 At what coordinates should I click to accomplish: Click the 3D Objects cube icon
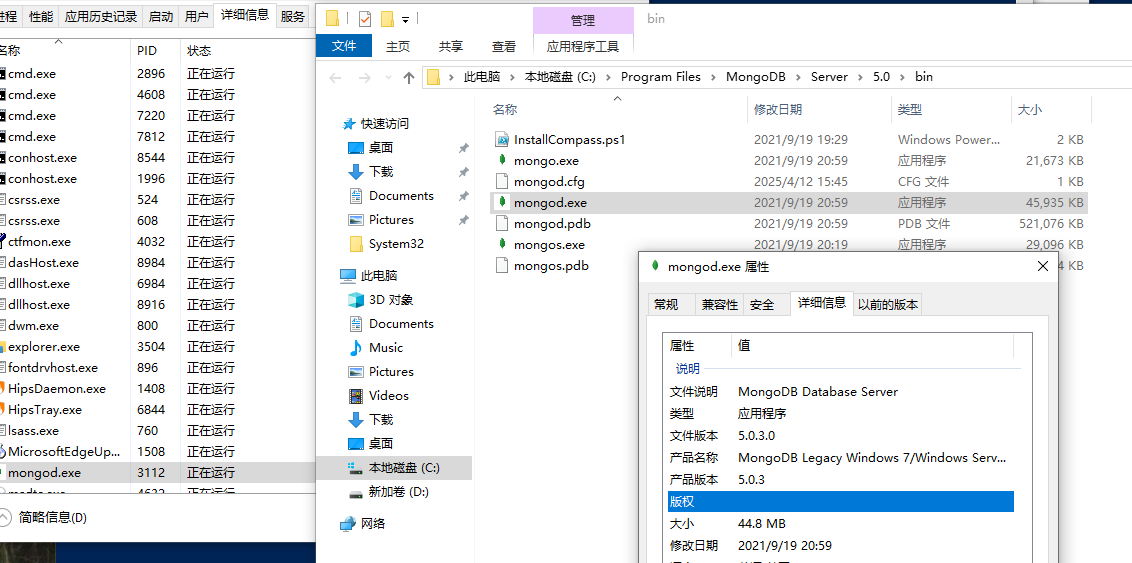(x=355, y=300)
